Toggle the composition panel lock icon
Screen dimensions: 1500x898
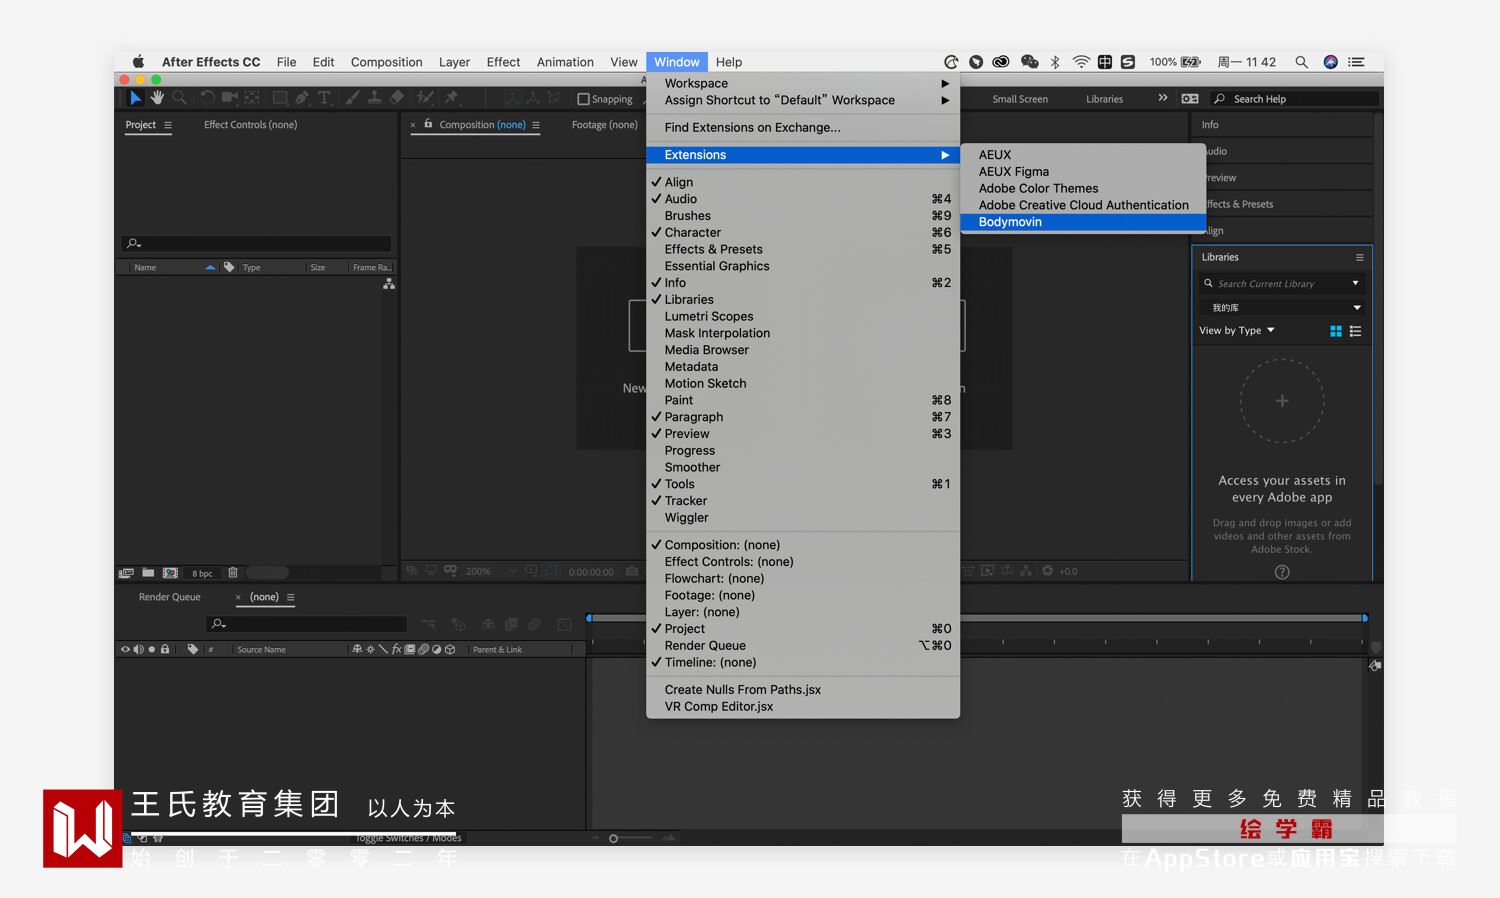click(428, 124)
